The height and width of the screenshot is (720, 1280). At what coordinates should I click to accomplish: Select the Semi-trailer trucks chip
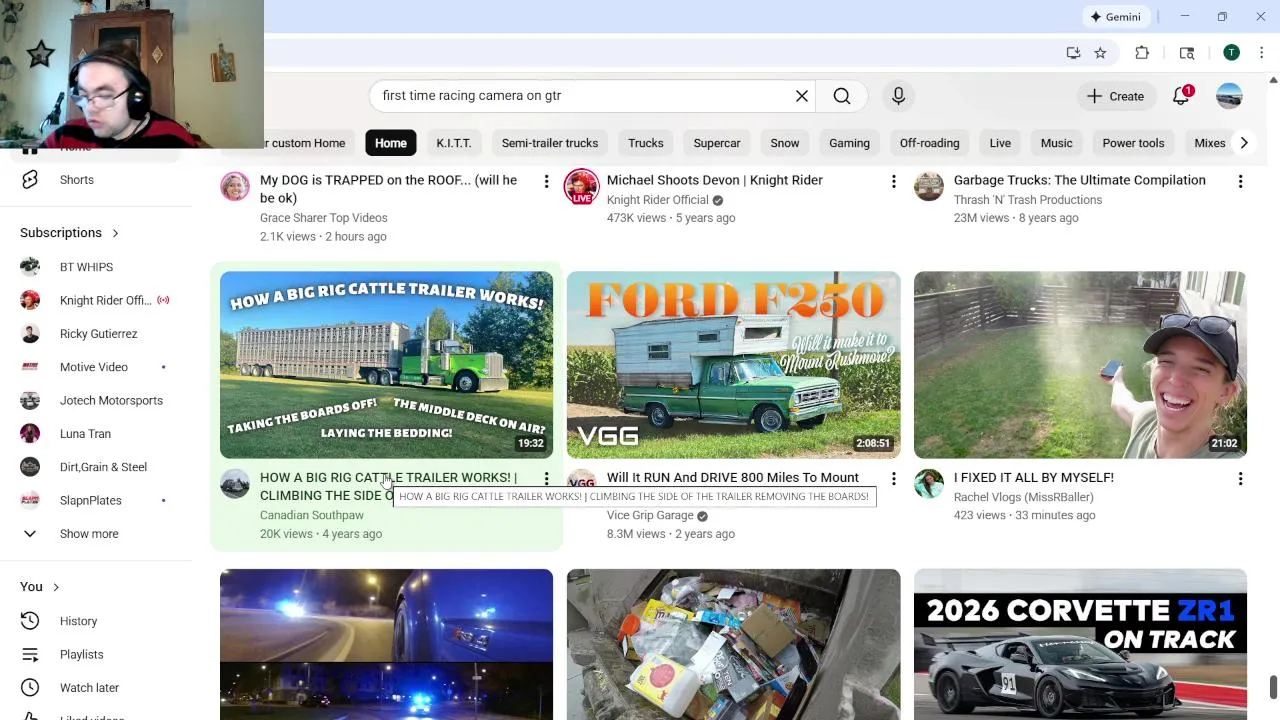point(550,143)
